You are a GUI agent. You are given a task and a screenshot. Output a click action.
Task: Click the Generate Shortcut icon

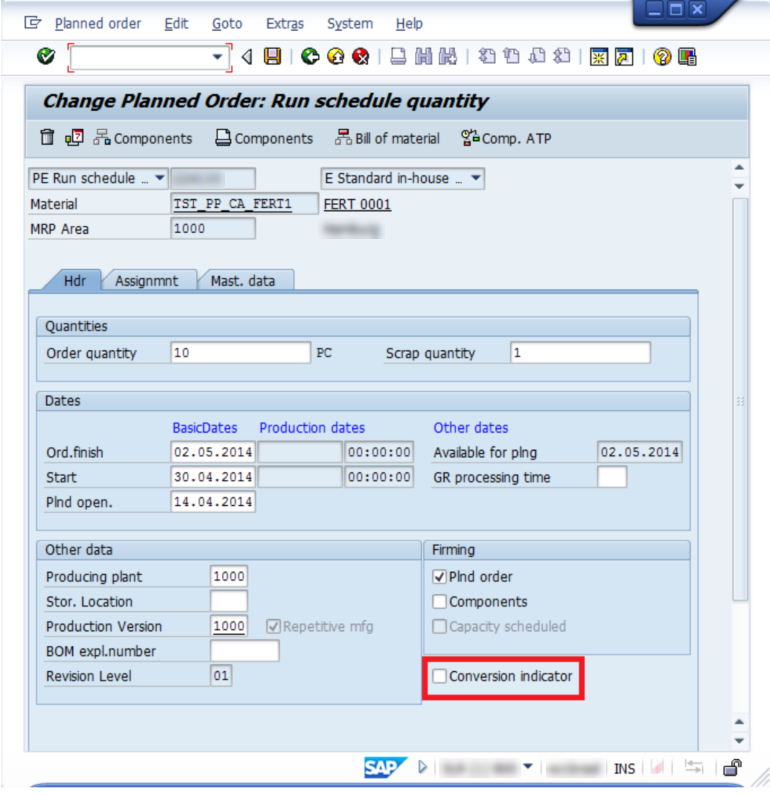(x=624, y=56)
